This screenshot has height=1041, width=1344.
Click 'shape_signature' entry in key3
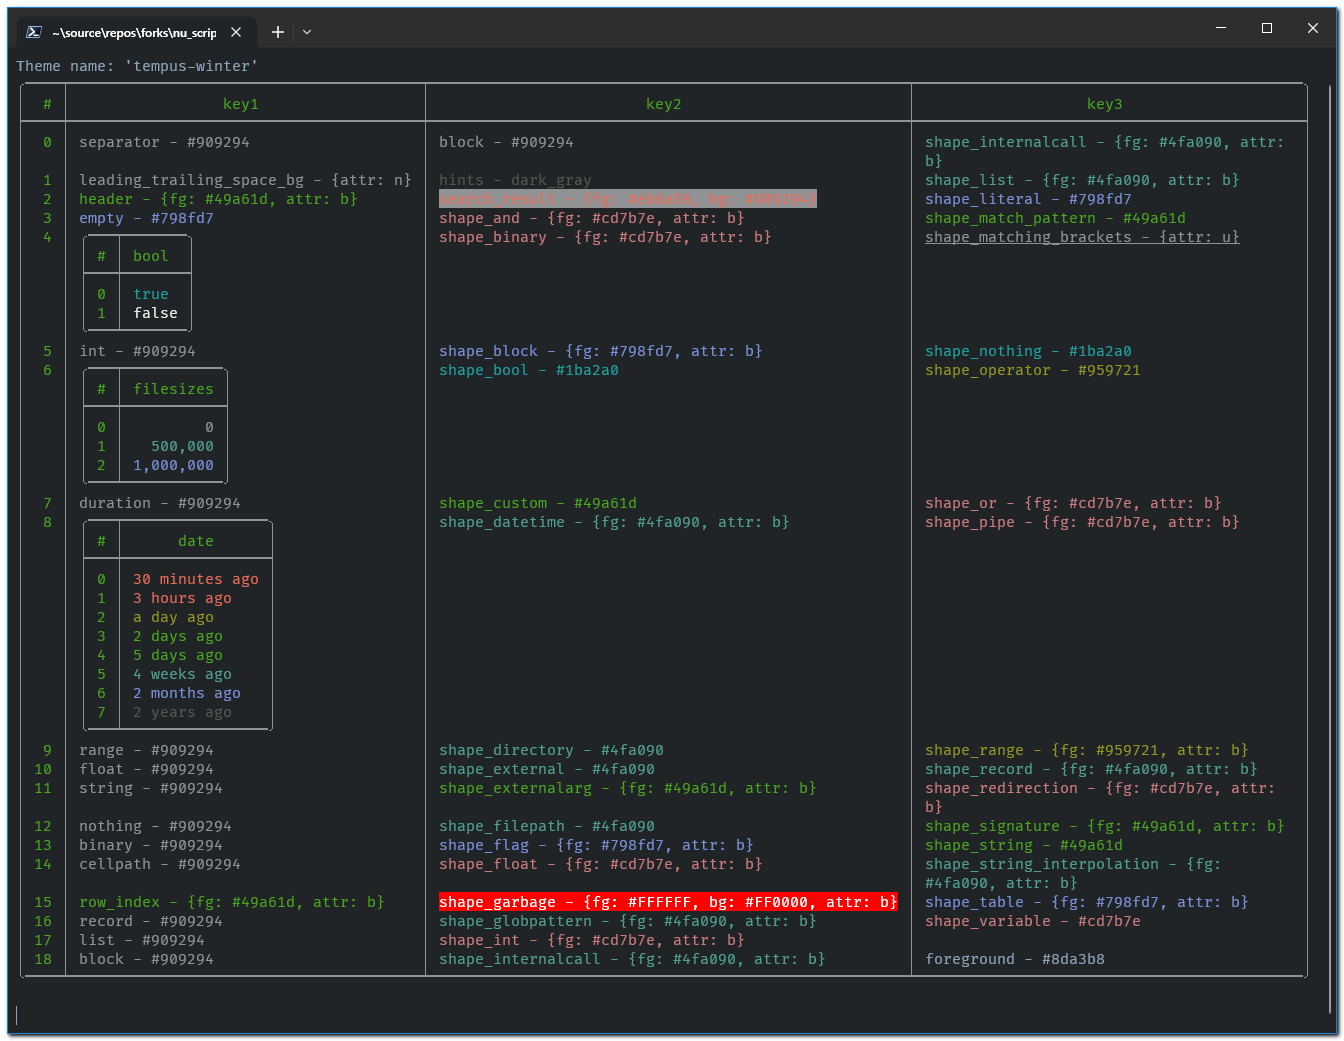[x=1105, y=826]
